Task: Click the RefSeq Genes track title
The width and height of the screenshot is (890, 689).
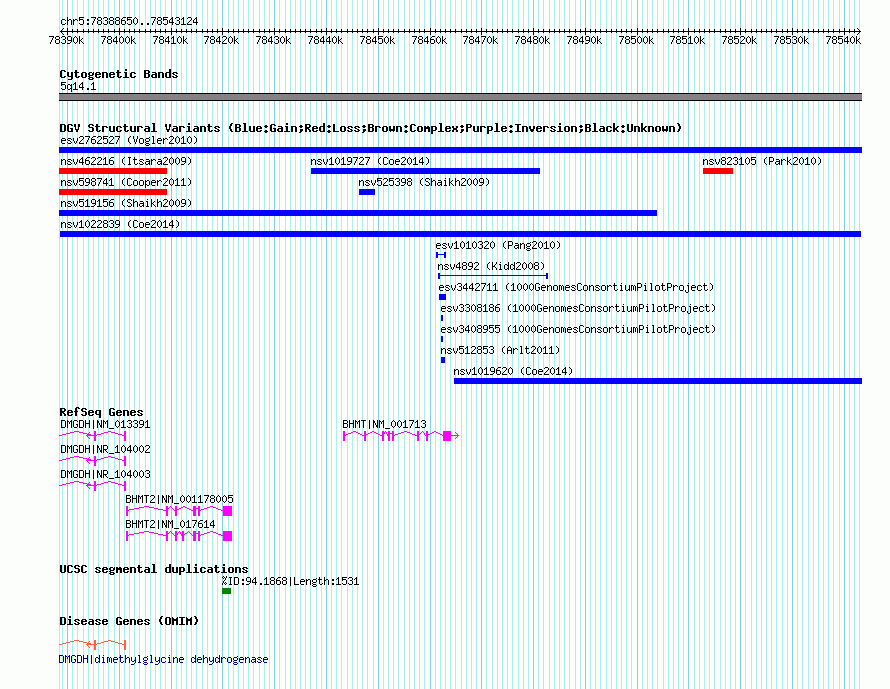Action: 101,412
